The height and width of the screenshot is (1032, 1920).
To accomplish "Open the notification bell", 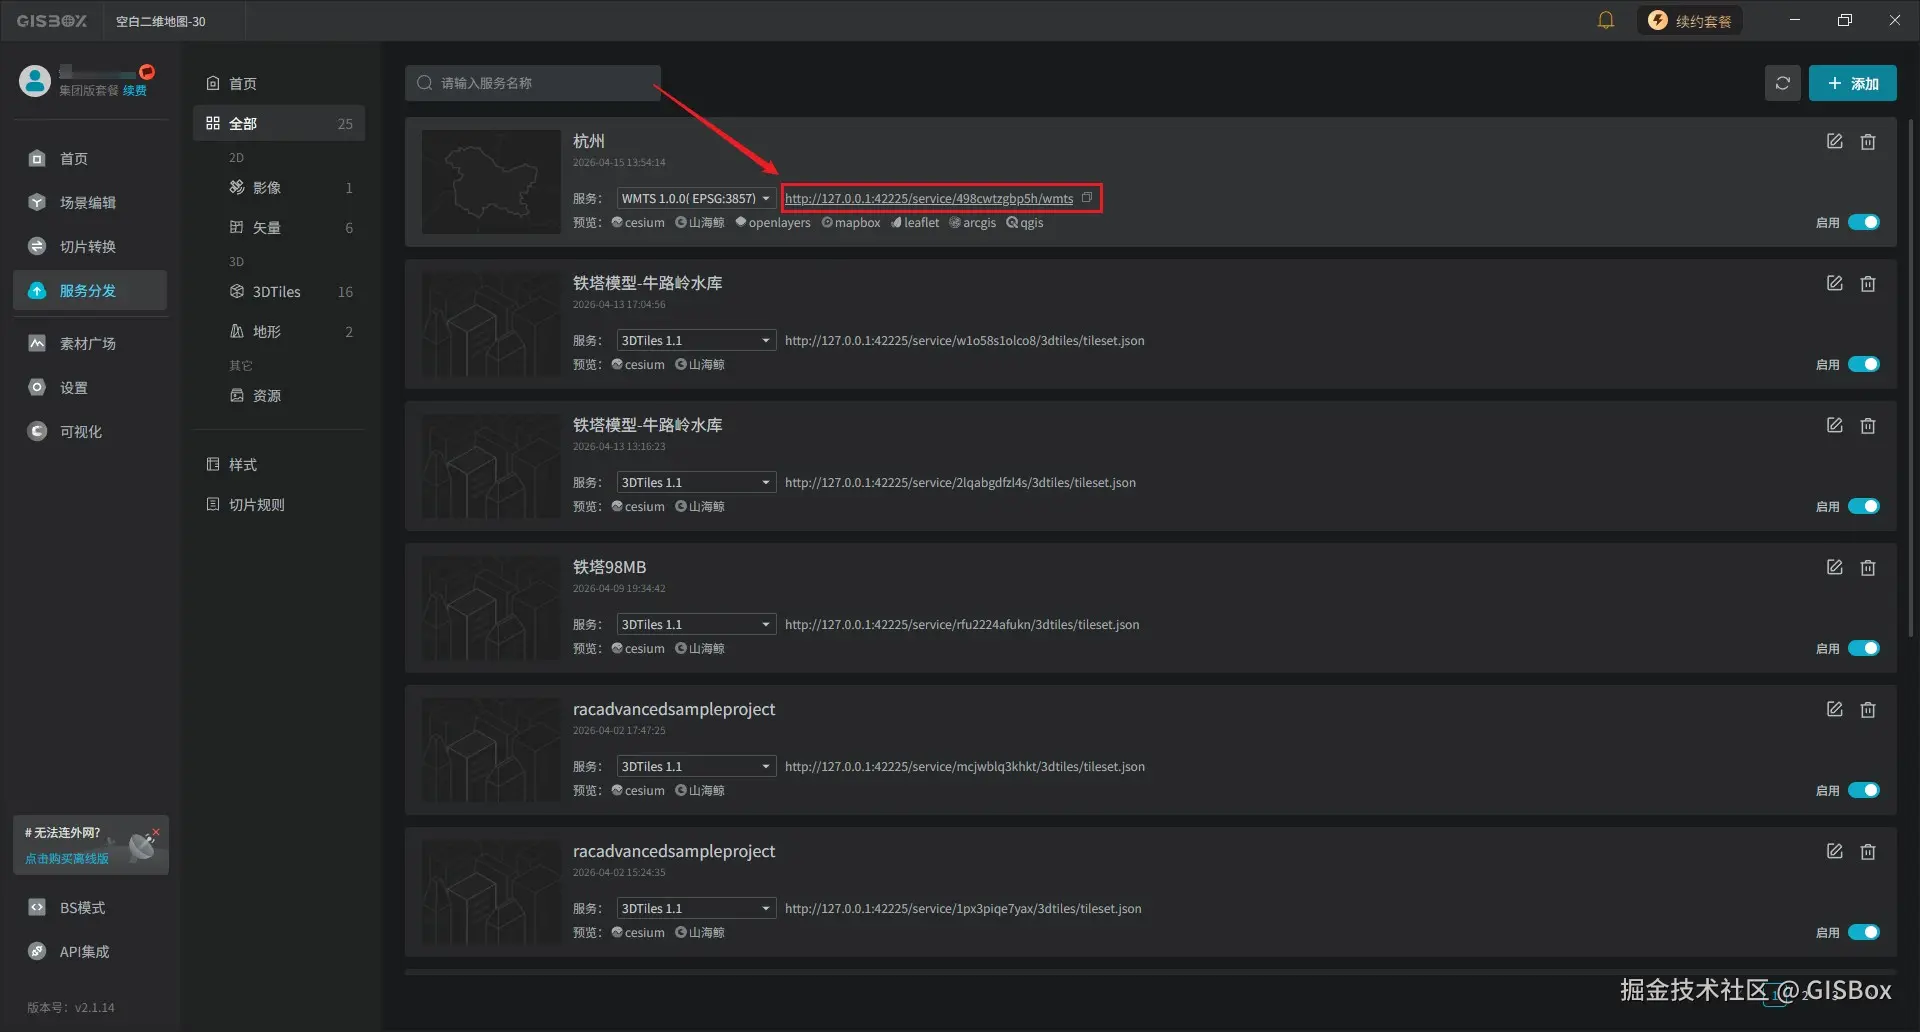I will (1606, 20).
